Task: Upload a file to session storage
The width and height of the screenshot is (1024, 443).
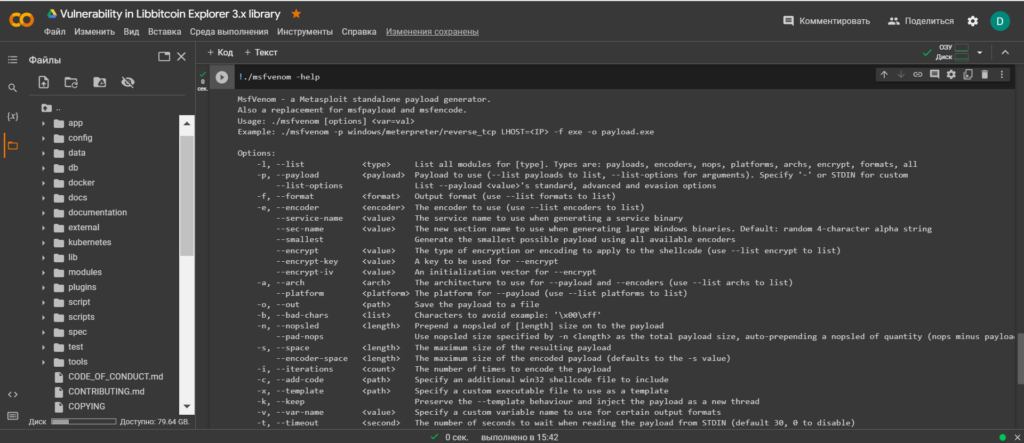Action: point(44,82)
